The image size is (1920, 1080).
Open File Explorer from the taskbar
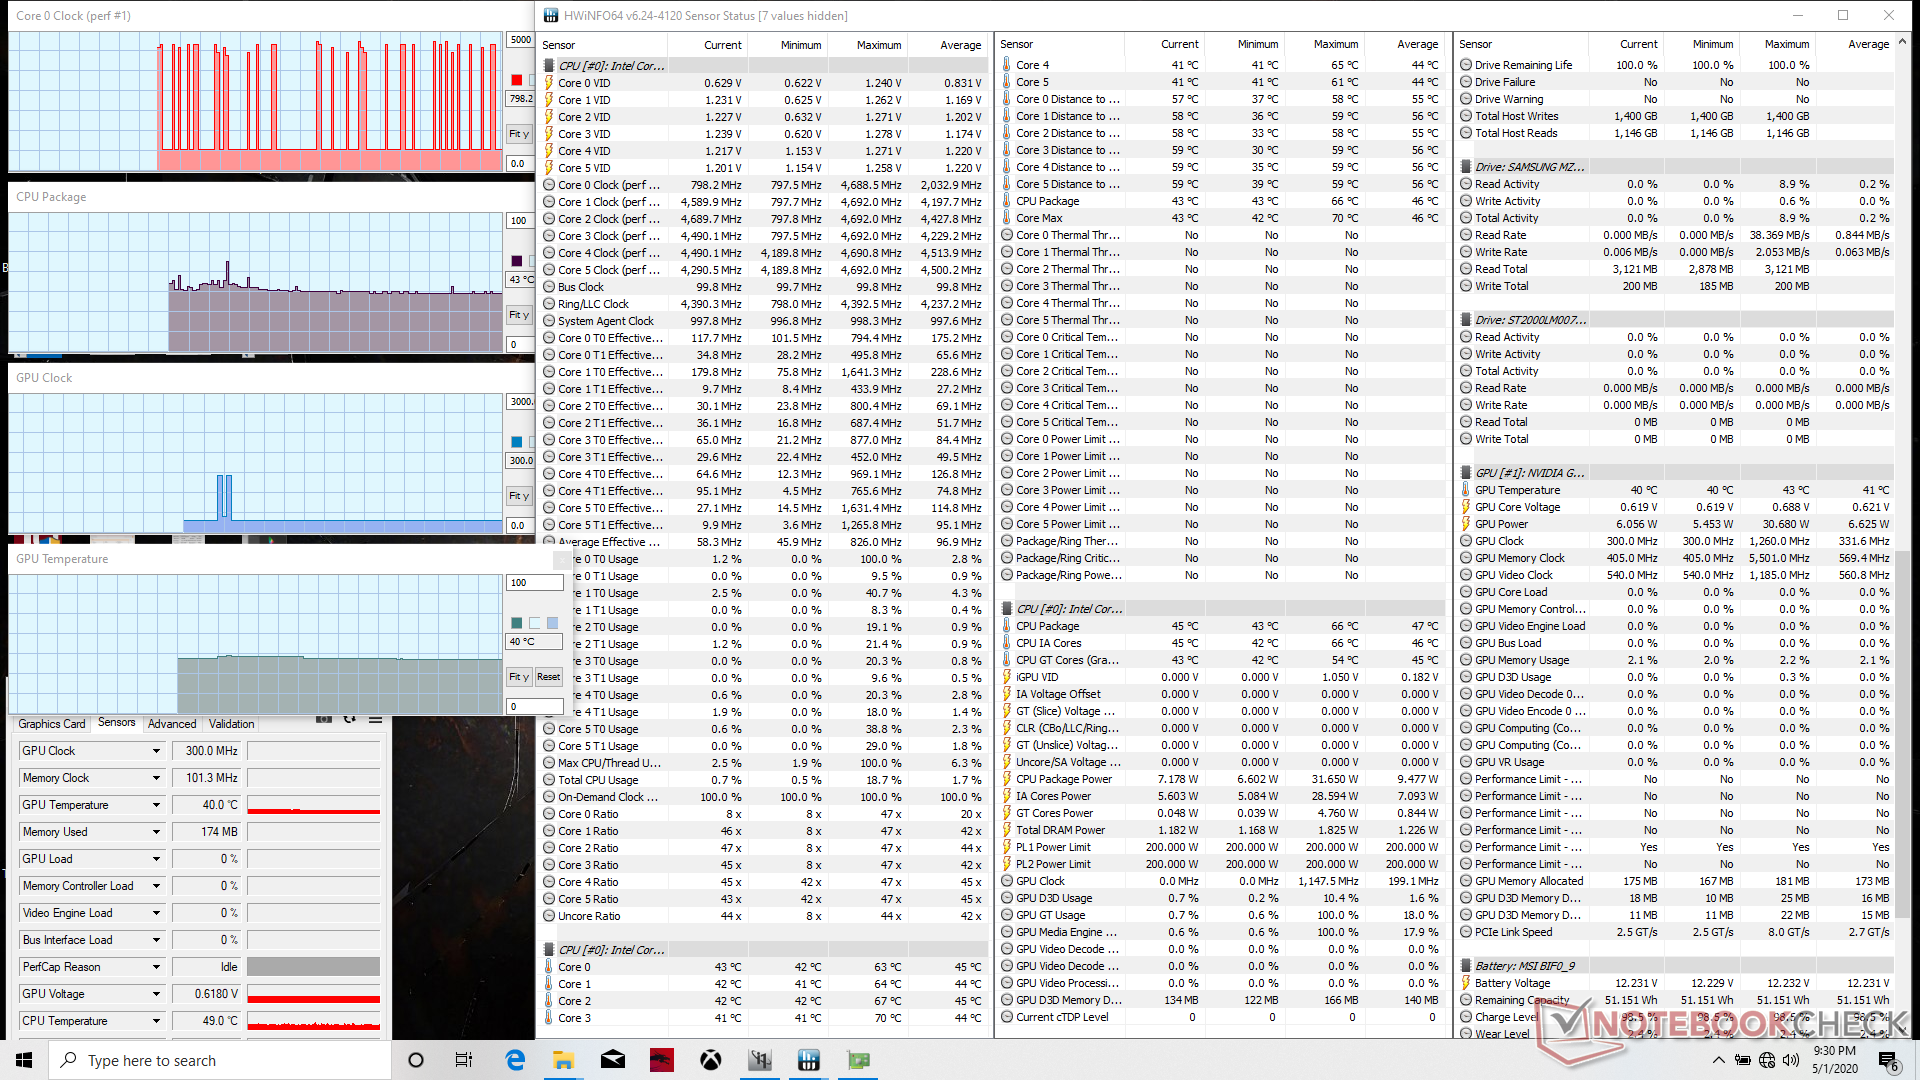pyautogui.click(x=564, y=1060)
